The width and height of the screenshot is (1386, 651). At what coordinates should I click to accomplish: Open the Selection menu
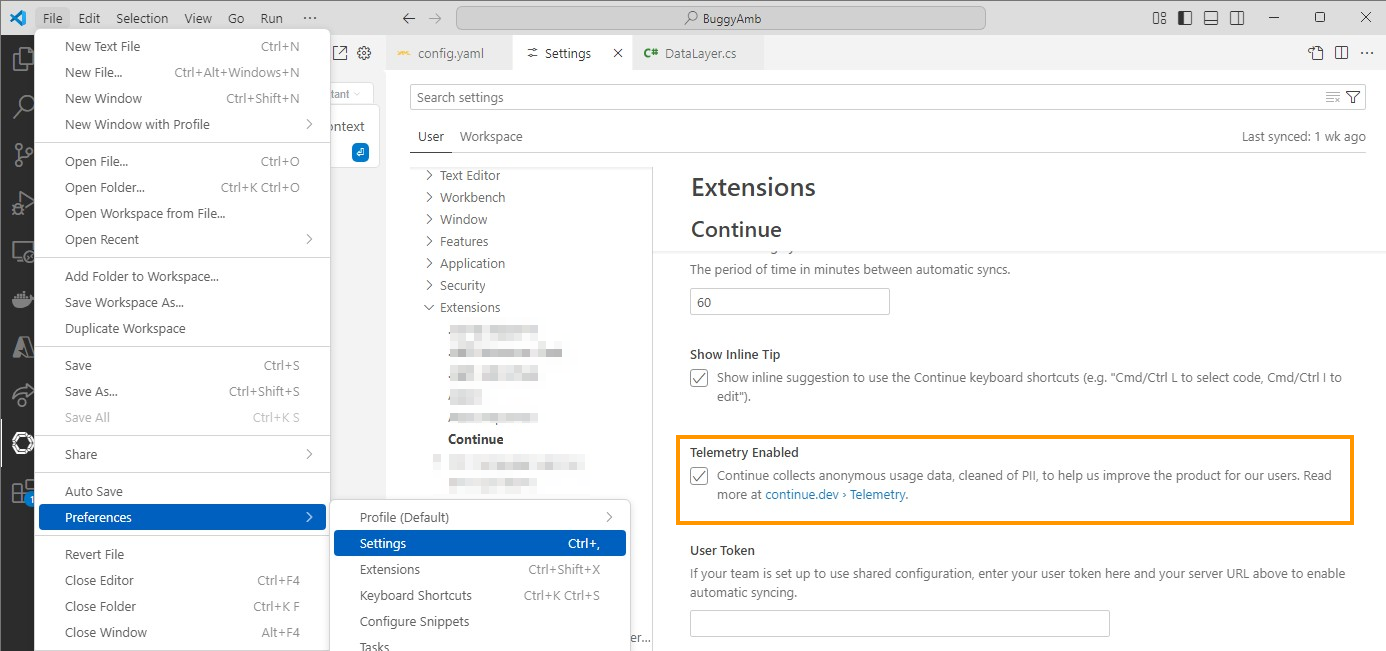[142, 18]
